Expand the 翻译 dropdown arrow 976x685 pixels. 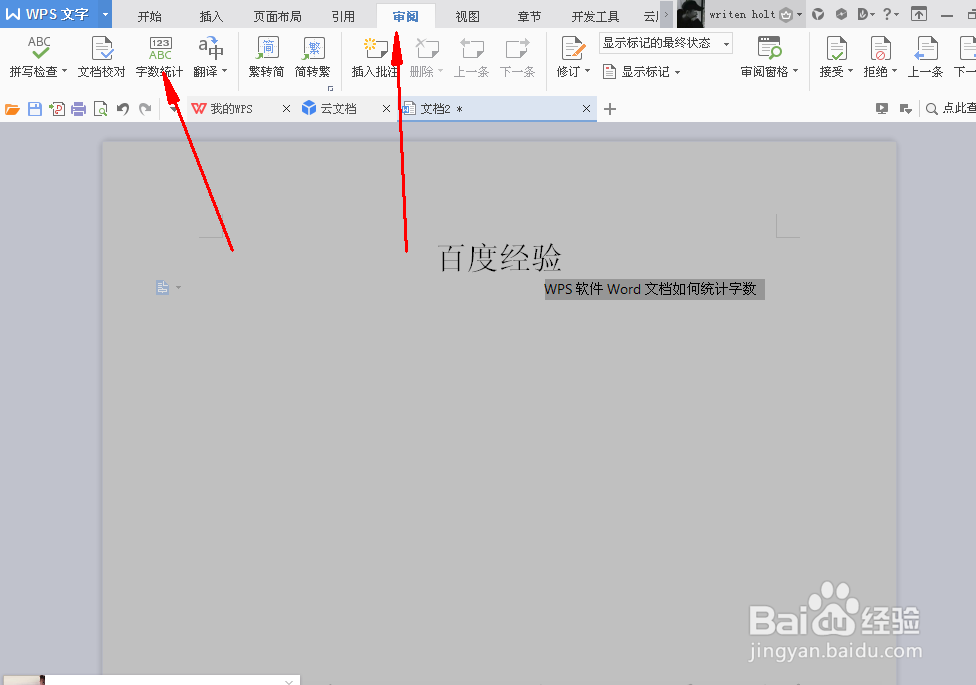(225, 71)
